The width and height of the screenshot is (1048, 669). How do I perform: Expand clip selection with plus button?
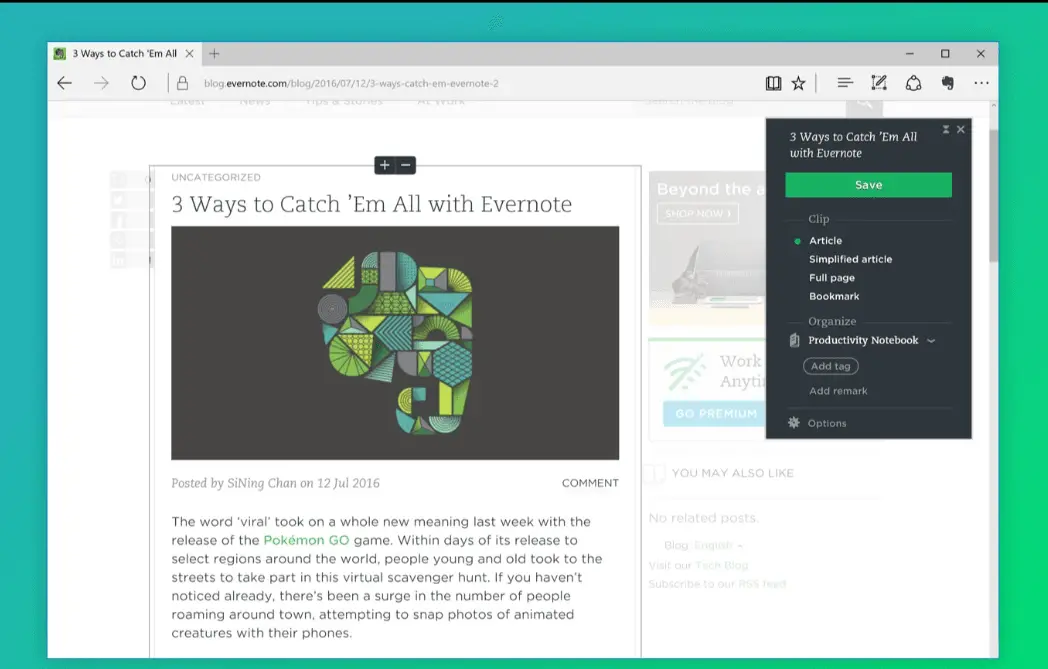point(384,165)
